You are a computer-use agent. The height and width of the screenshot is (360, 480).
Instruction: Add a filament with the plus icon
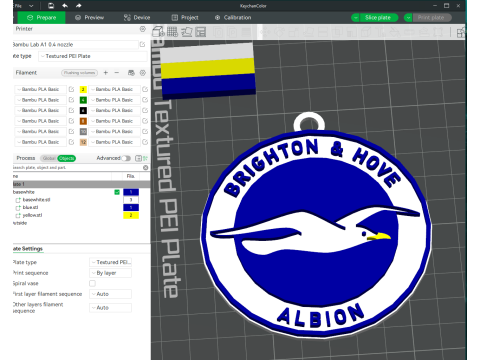[106, 72]
